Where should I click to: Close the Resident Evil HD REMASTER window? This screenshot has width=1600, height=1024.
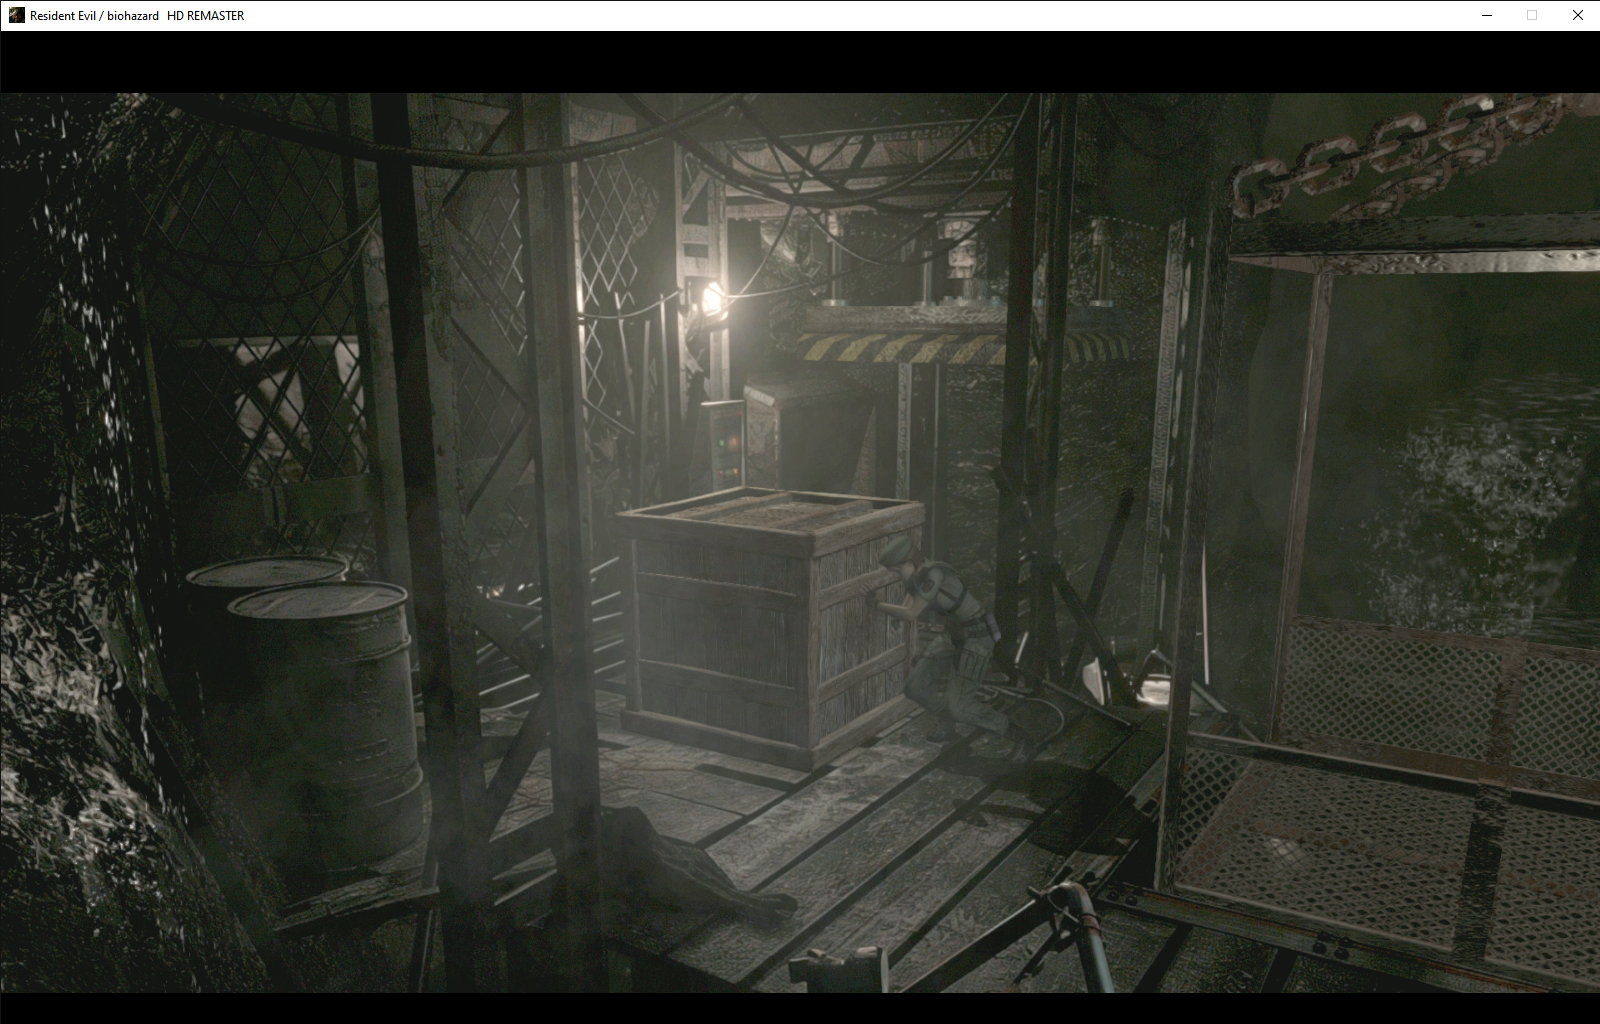(1577, 15)
